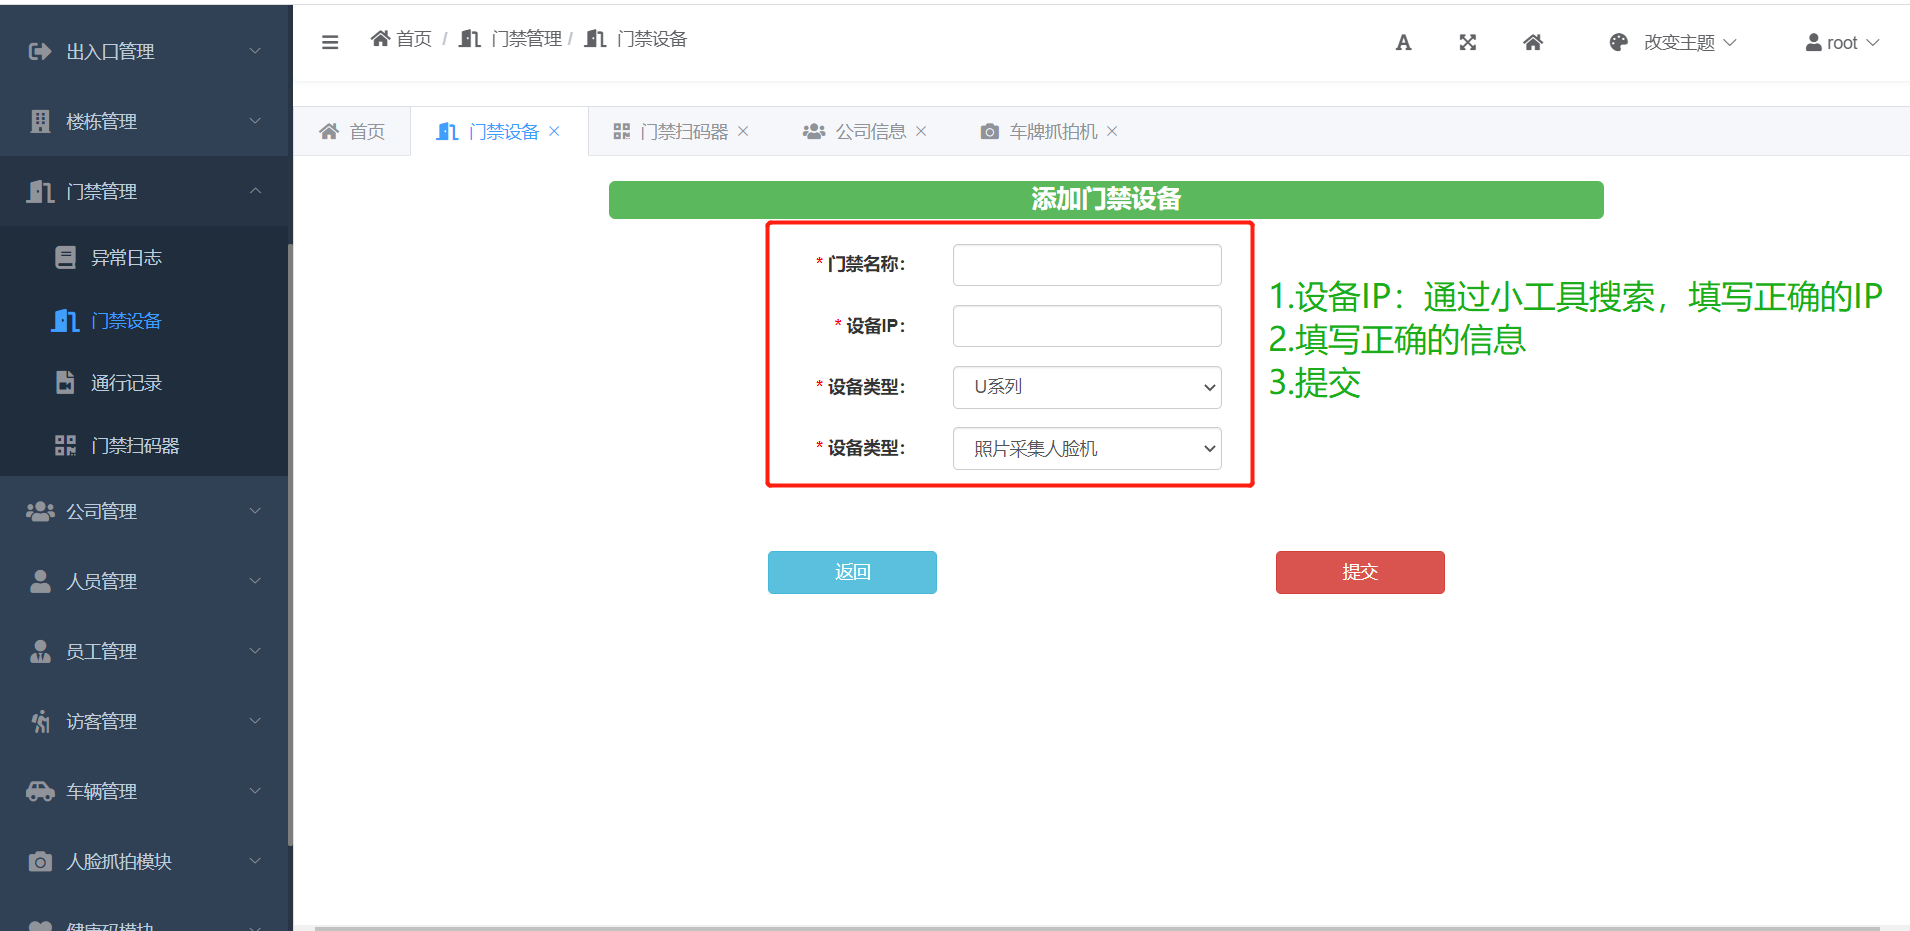Image resolution: width=1910 pixels, height=931 pixels.
Task: Close the 公司信息 tab
Action: click(x=921, y=131)
